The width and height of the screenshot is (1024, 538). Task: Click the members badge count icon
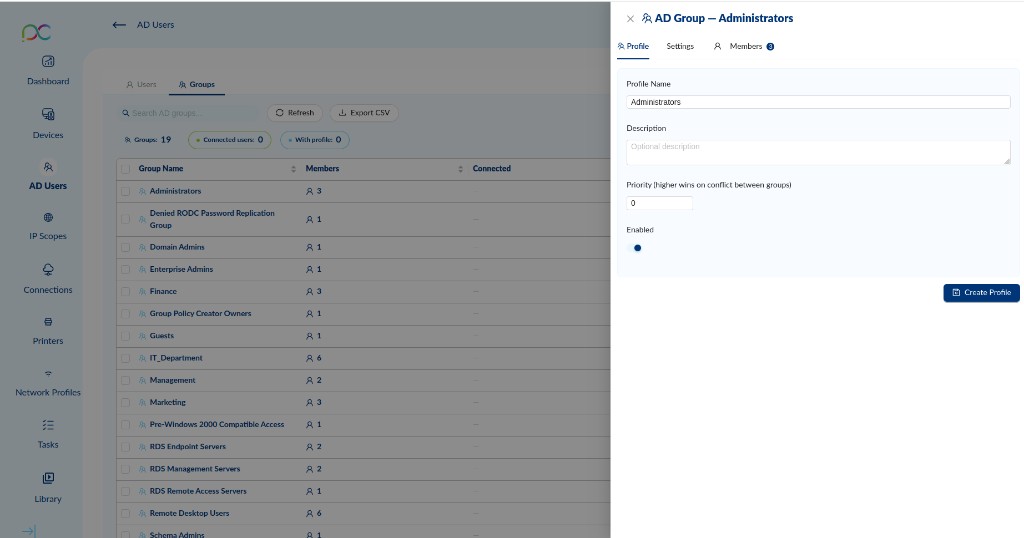(x=771, y=46)
